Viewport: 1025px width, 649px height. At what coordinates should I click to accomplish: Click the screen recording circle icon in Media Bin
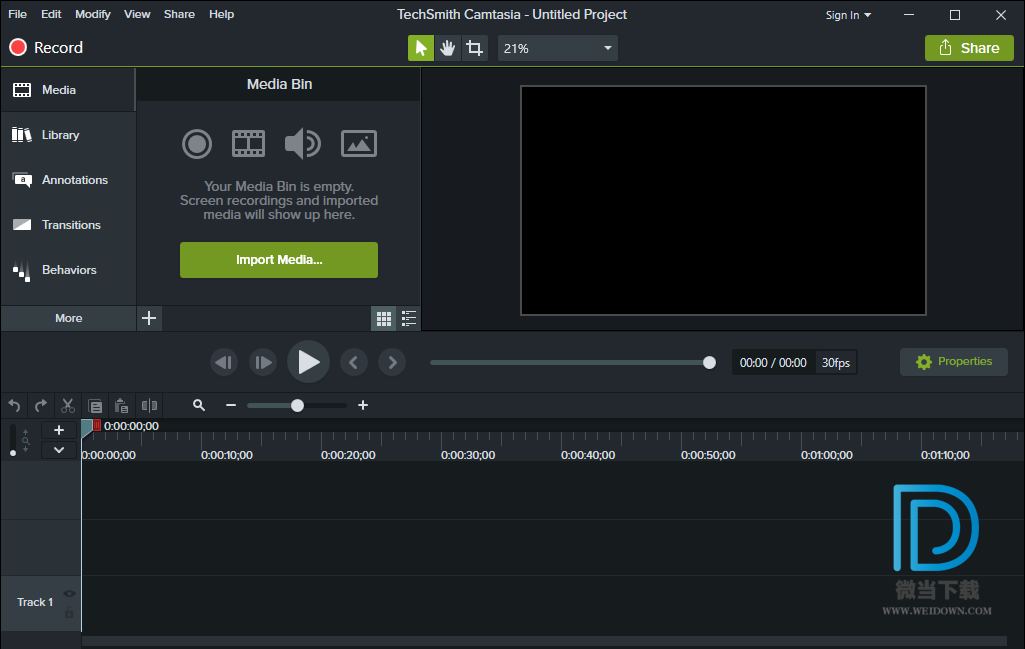point(197,144)
